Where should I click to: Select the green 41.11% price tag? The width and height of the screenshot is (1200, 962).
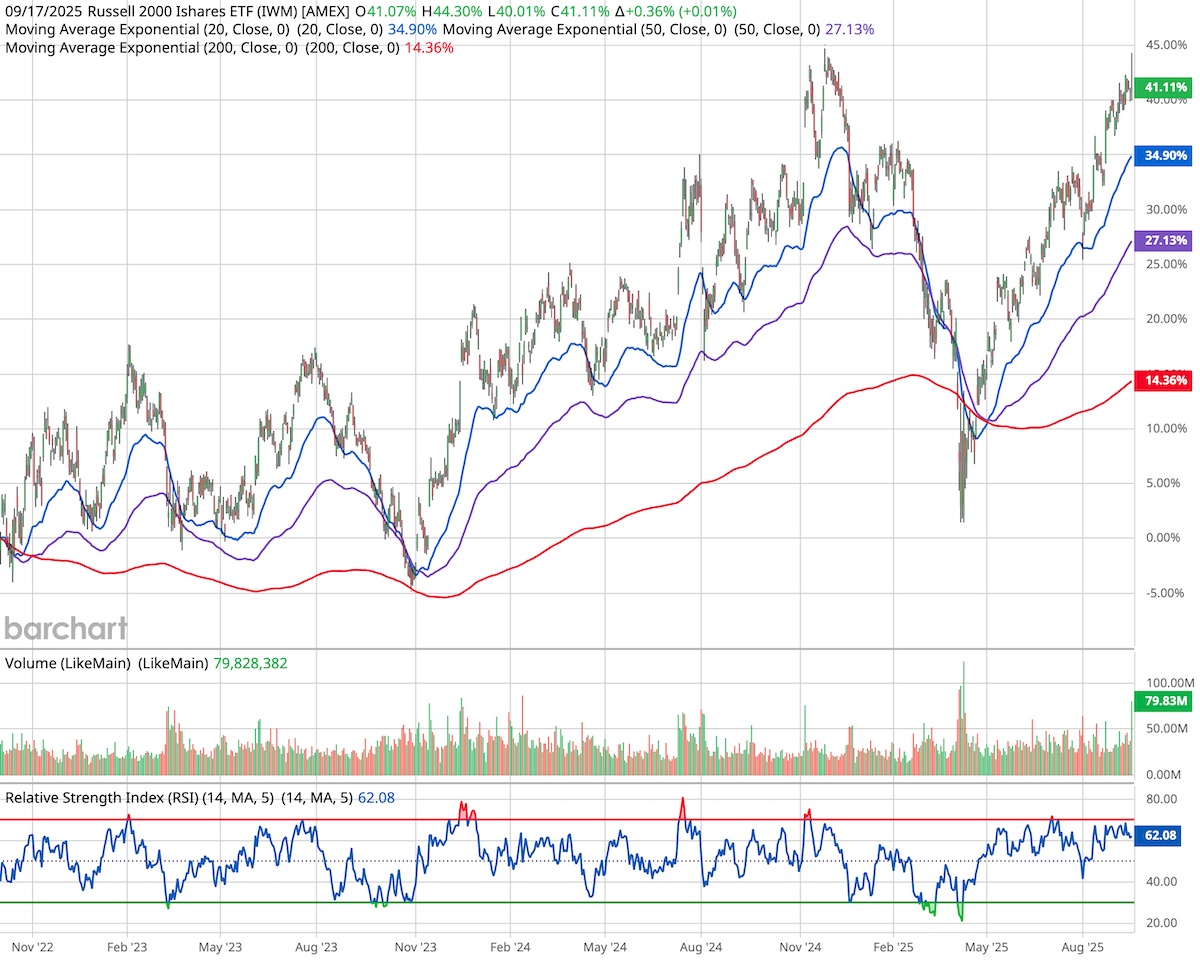coord(1164,87)
